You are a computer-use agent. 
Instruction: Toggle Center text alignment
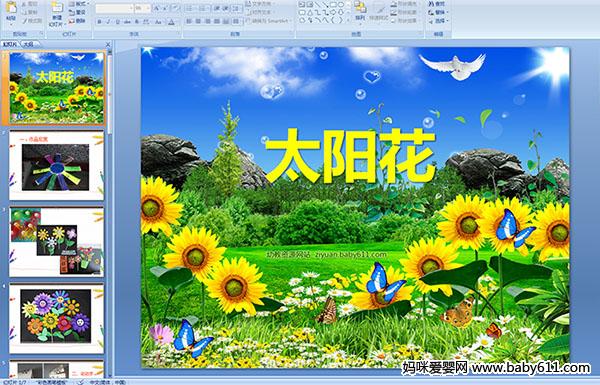(x=198, y=21)
